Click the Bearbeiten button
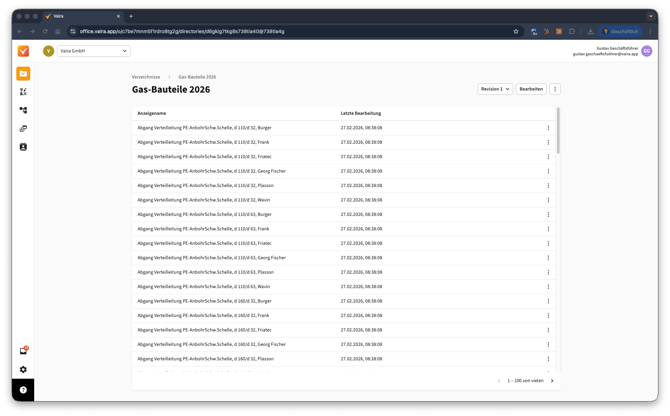This screenshot has height=416, width=670. pyautogui.click(x=531, y=89)
